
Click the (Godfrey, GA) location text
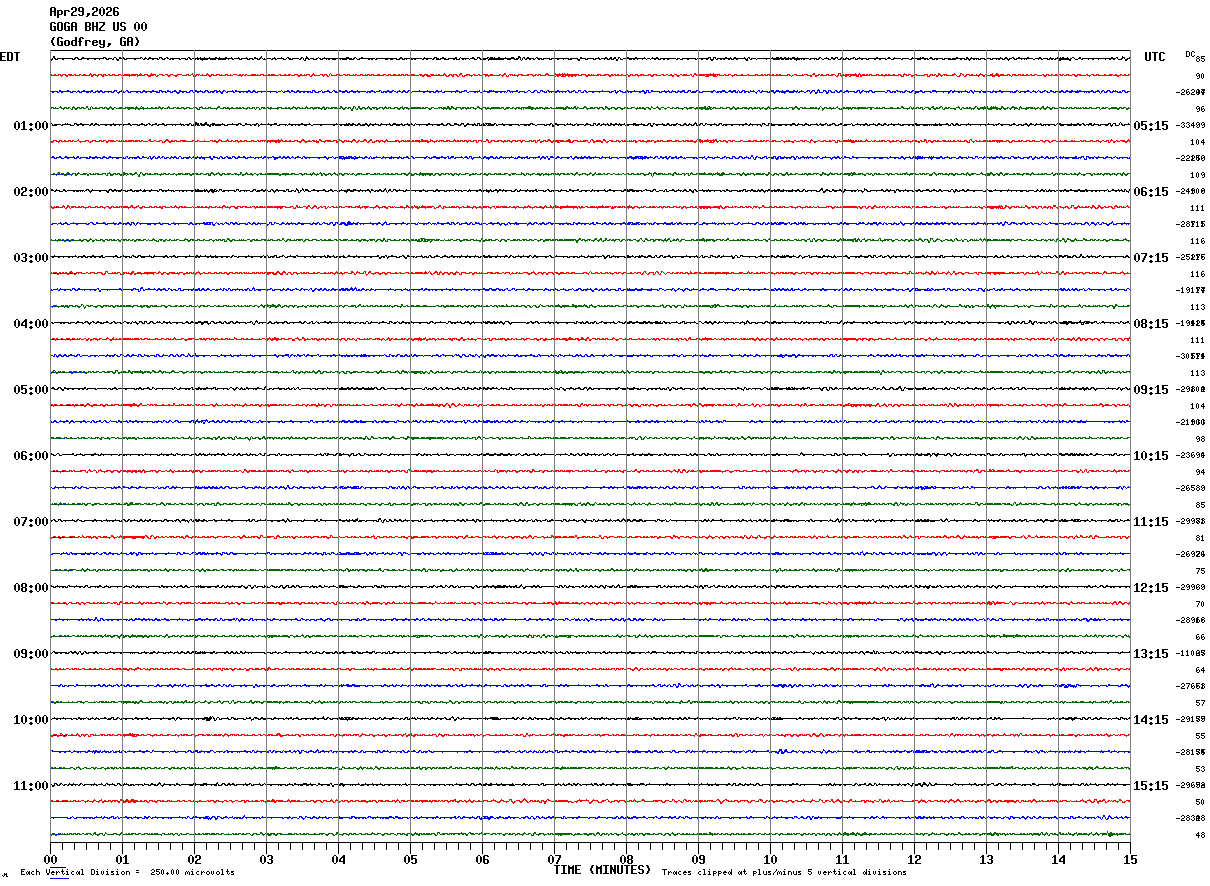(x=95, y=42)
